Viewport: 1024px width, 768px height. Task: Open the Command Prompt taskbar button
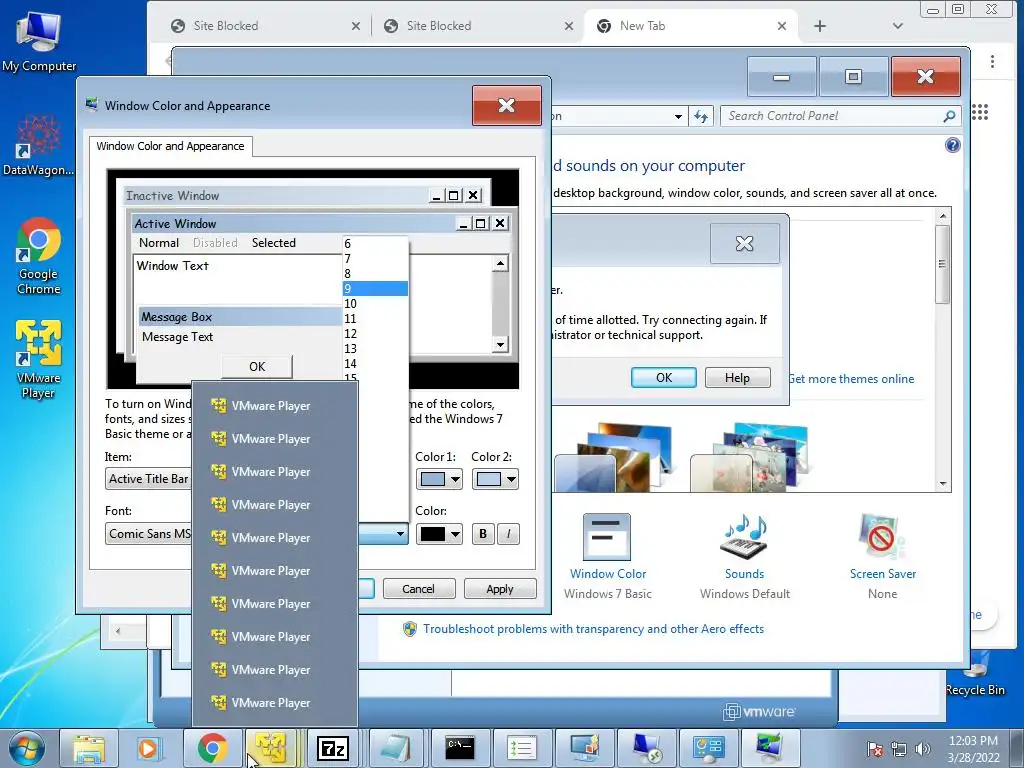click(x=460, y=748)
